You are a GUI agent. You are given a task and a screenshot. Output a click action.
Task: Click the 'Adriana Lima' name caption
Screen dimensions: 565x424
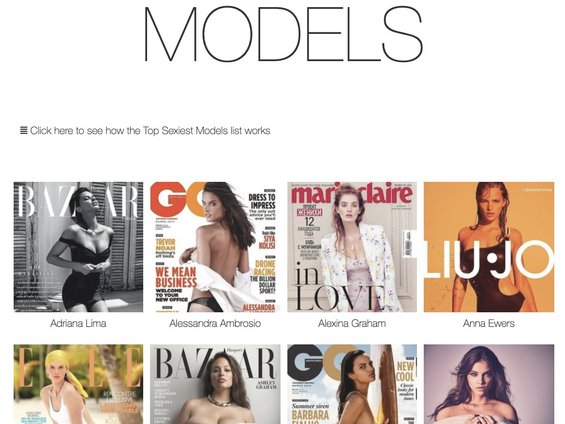[x=78, y=323]
